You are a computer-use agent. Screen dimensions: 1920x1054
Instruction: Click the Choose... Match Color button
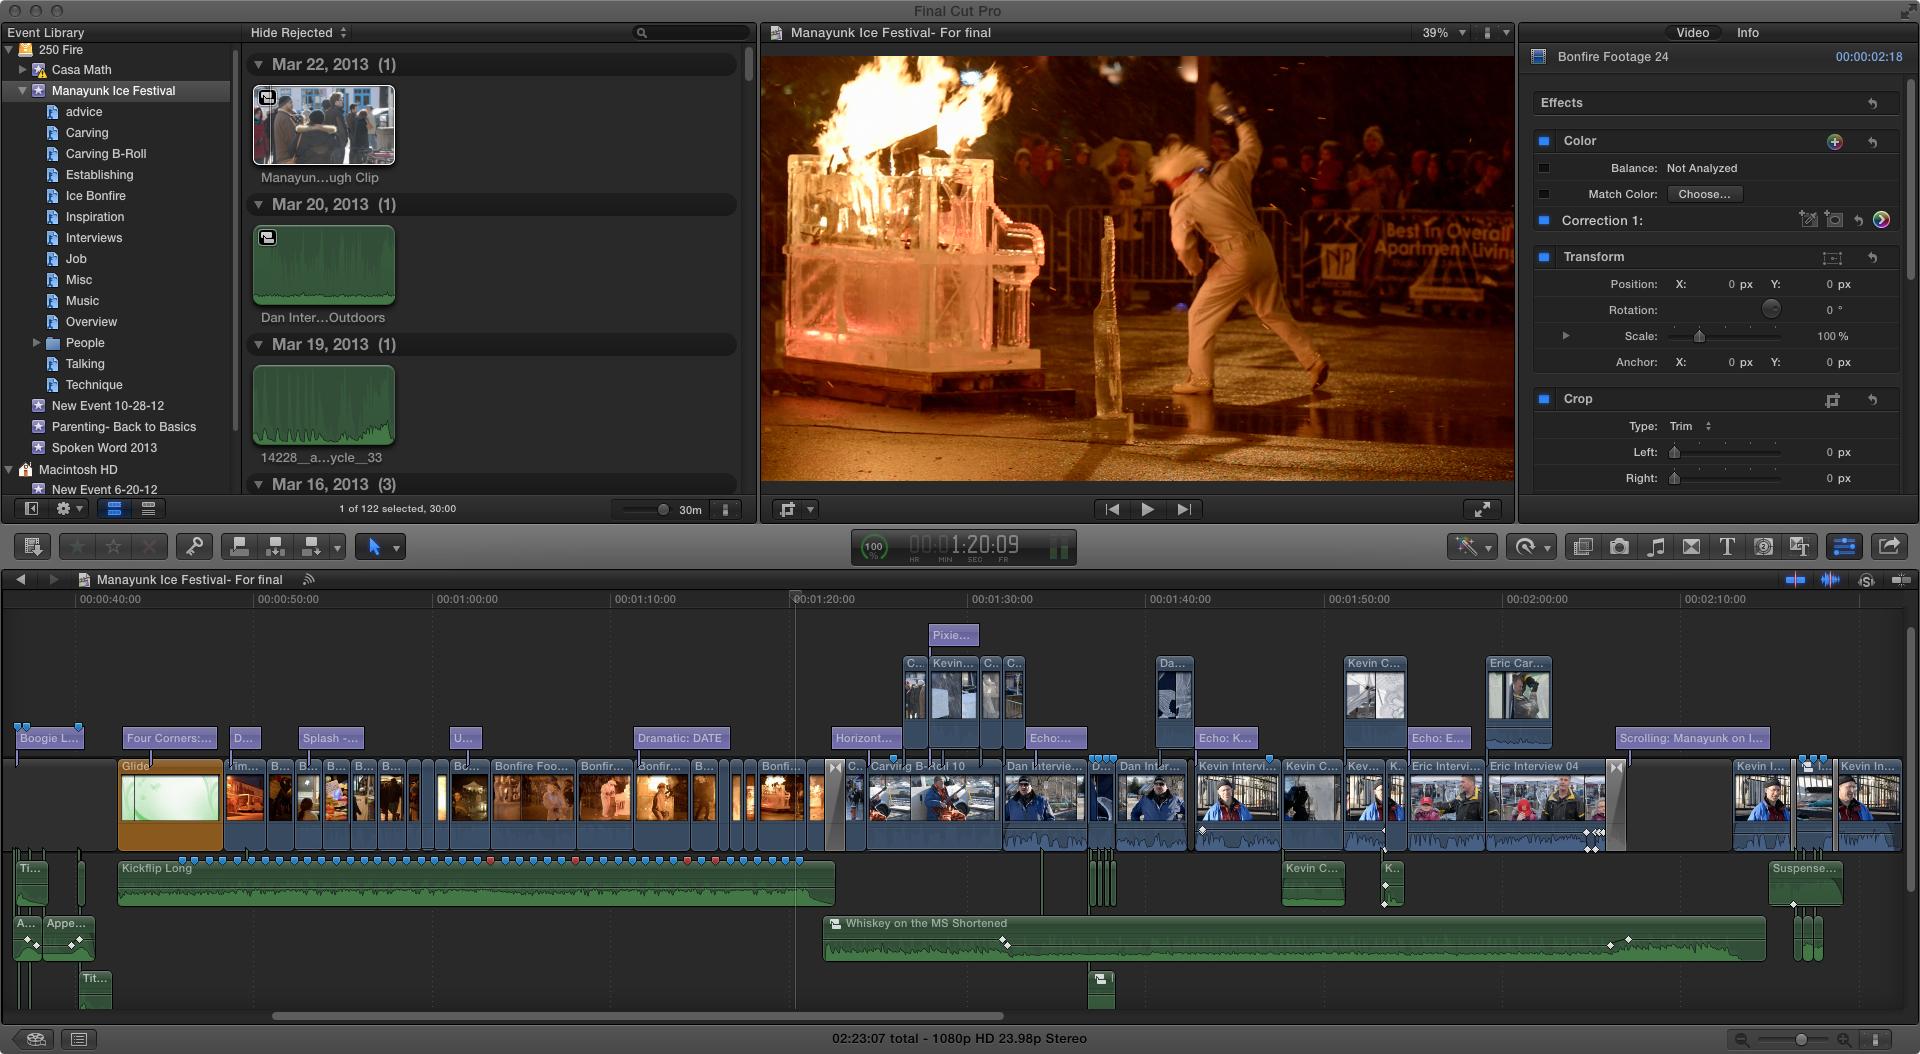tap(1704, 194)
